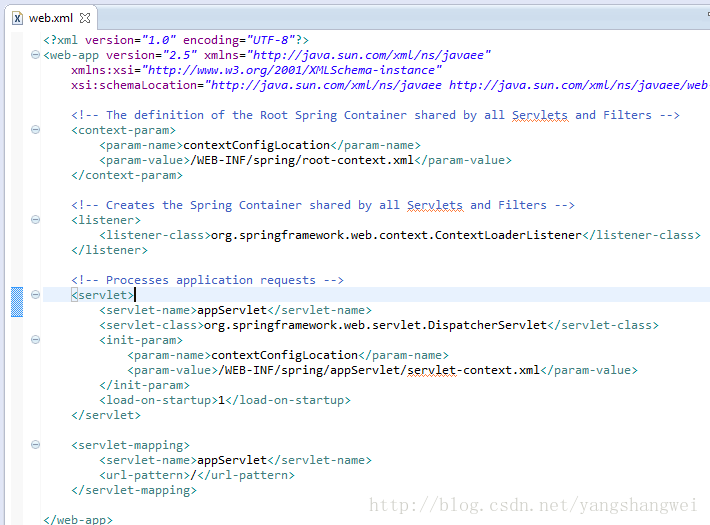
Task: Click the XML file icon on web.xml tab
Action: [17, 17]
